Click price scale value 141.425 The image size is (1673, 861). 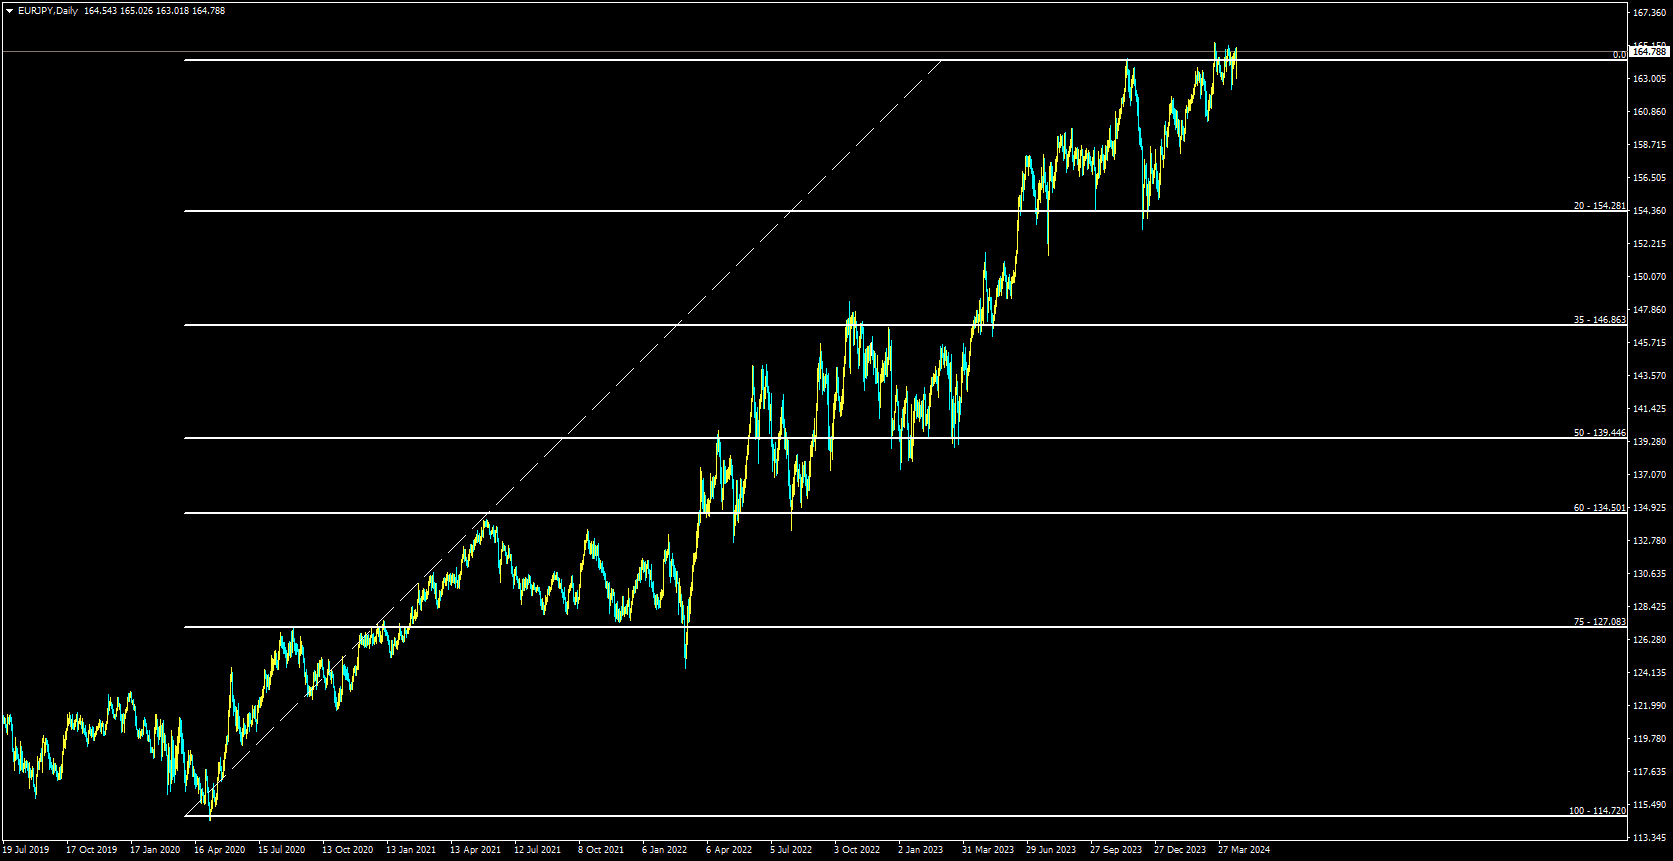[1649, 408]
